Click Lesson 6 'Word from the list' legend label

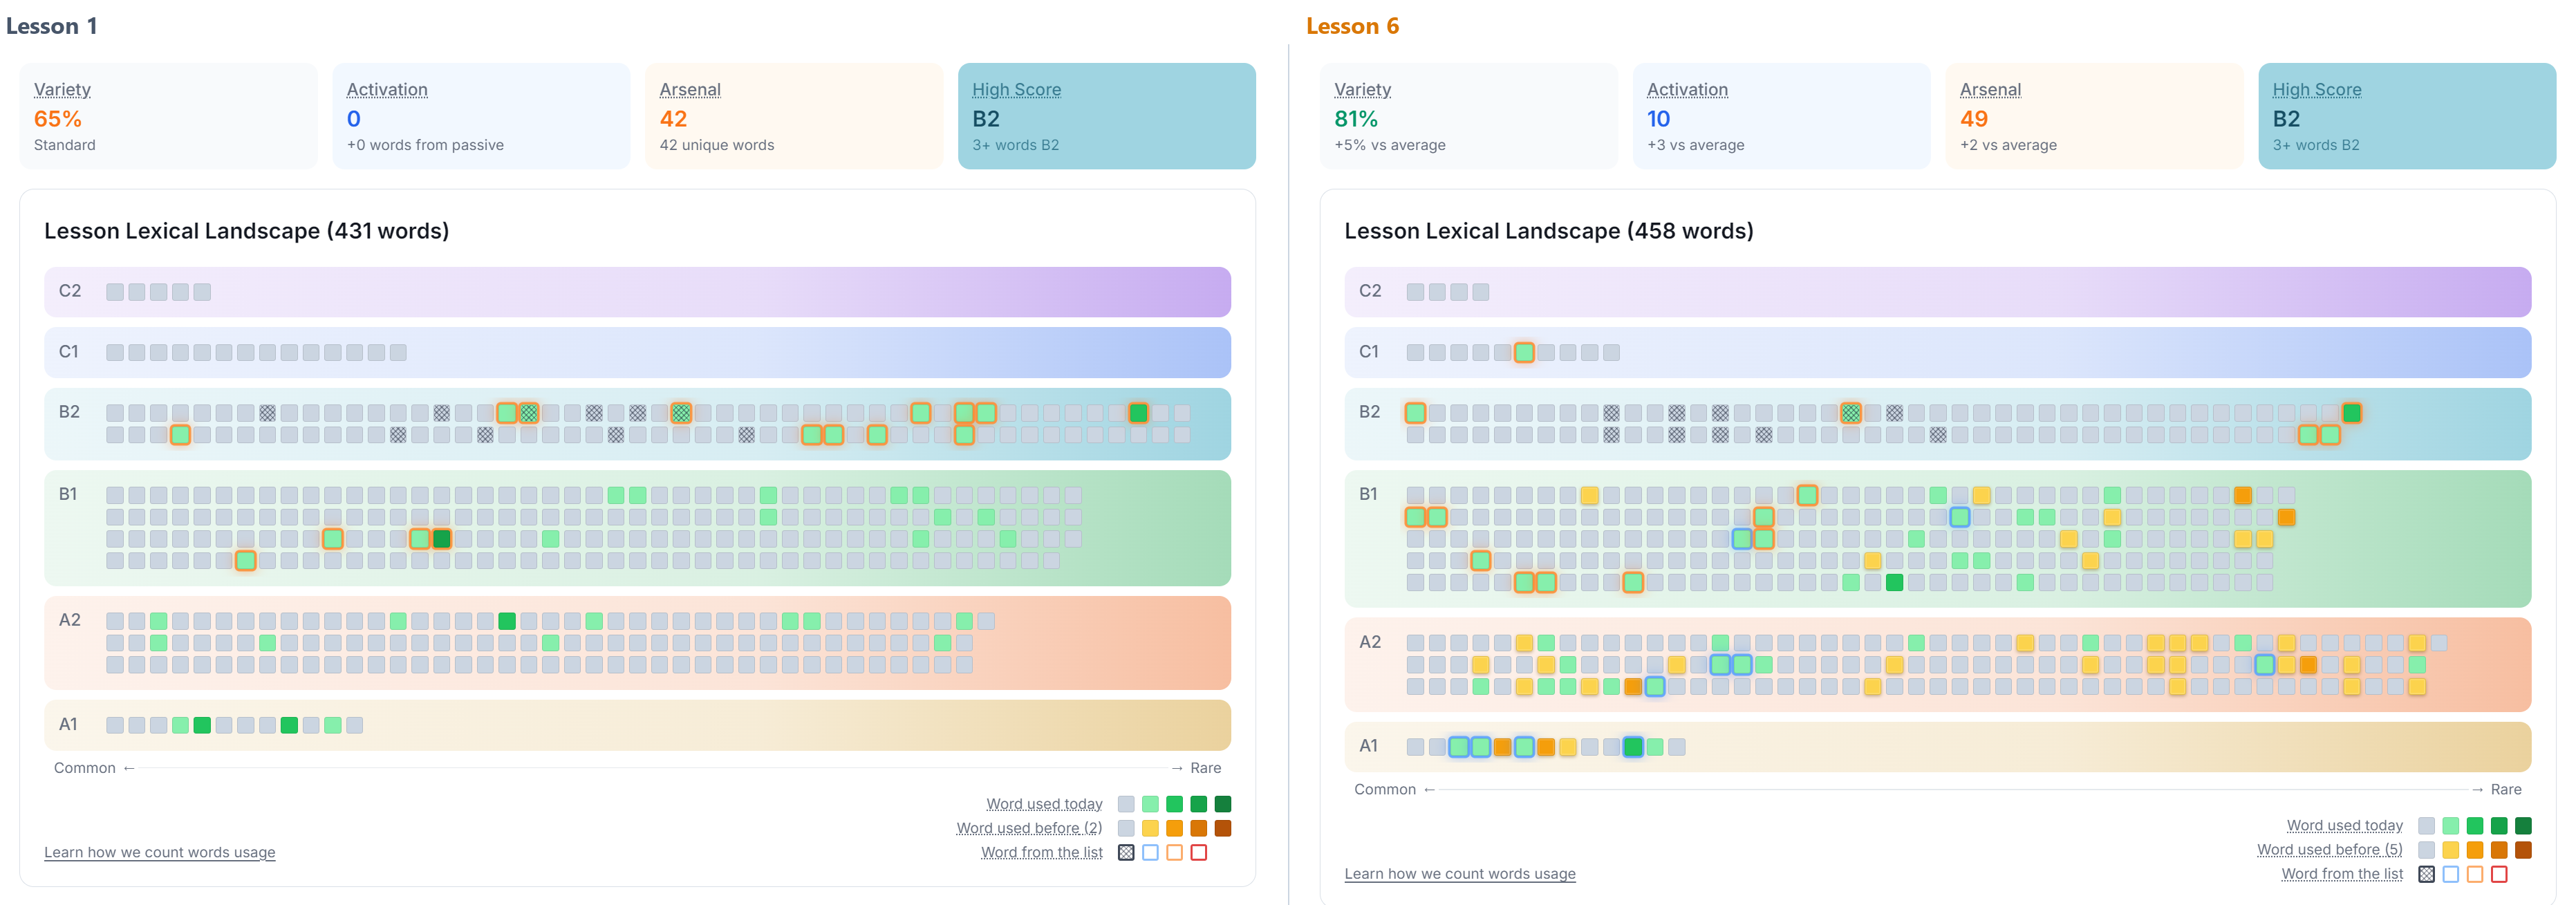point(2342,873)
